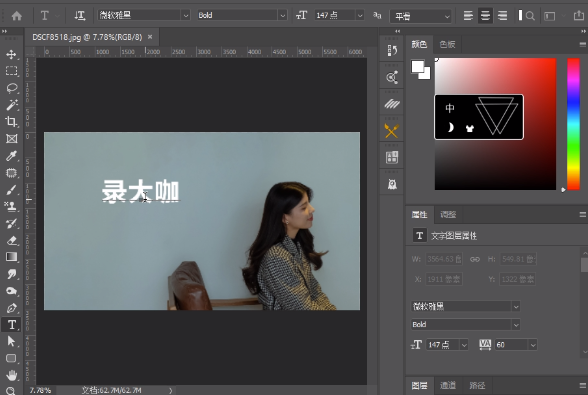This screenshot has height=395, width=588.
Task: Open font family dropdown in options bar
Action: [x=185, y=15]
